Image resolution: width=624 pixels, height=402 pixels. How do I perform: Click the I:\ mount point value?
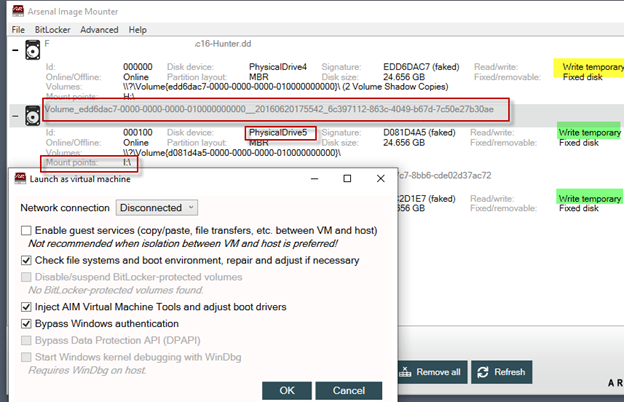[127, 162]
